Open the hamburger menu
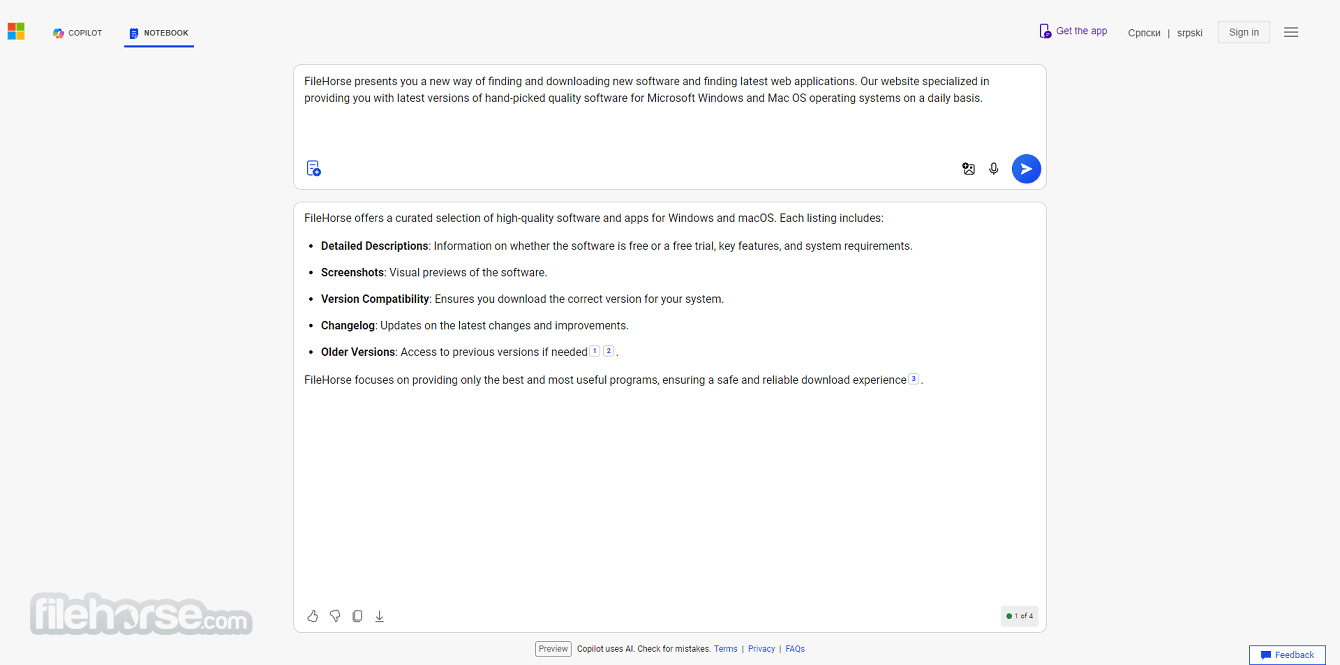Screen dimensions: 1340x665 pos(1291,32)
